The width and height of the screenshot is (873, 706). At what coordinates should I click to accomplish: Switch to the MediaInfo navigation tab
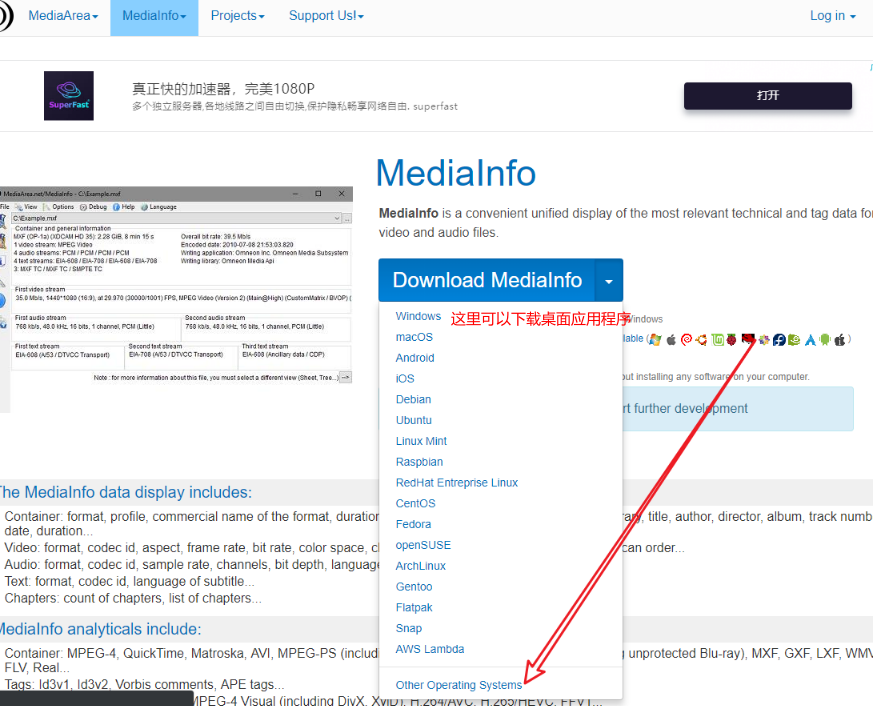click(153, 16)
